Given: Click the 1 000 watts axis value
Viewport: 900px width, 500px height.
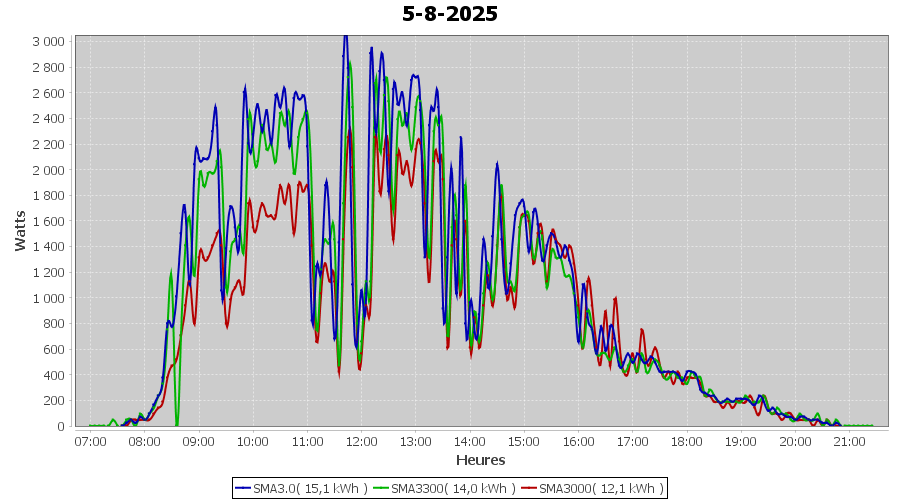Looking at the screenshot, I should (48, 298).
